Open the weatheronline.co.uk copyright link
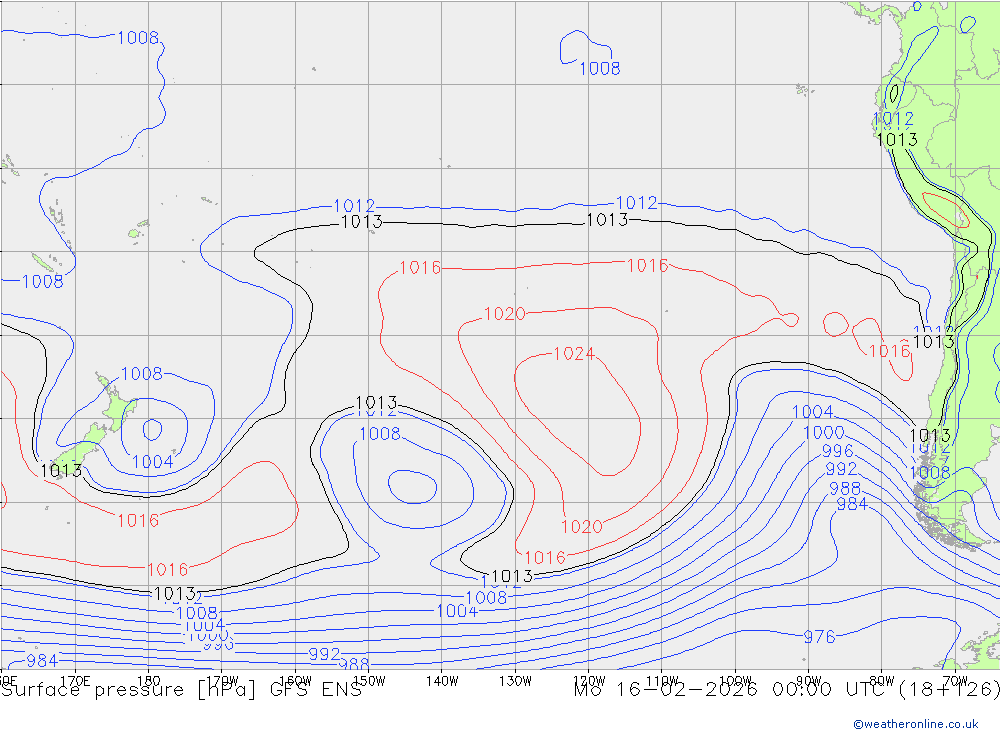1000x733 pixels. (916, 724)
